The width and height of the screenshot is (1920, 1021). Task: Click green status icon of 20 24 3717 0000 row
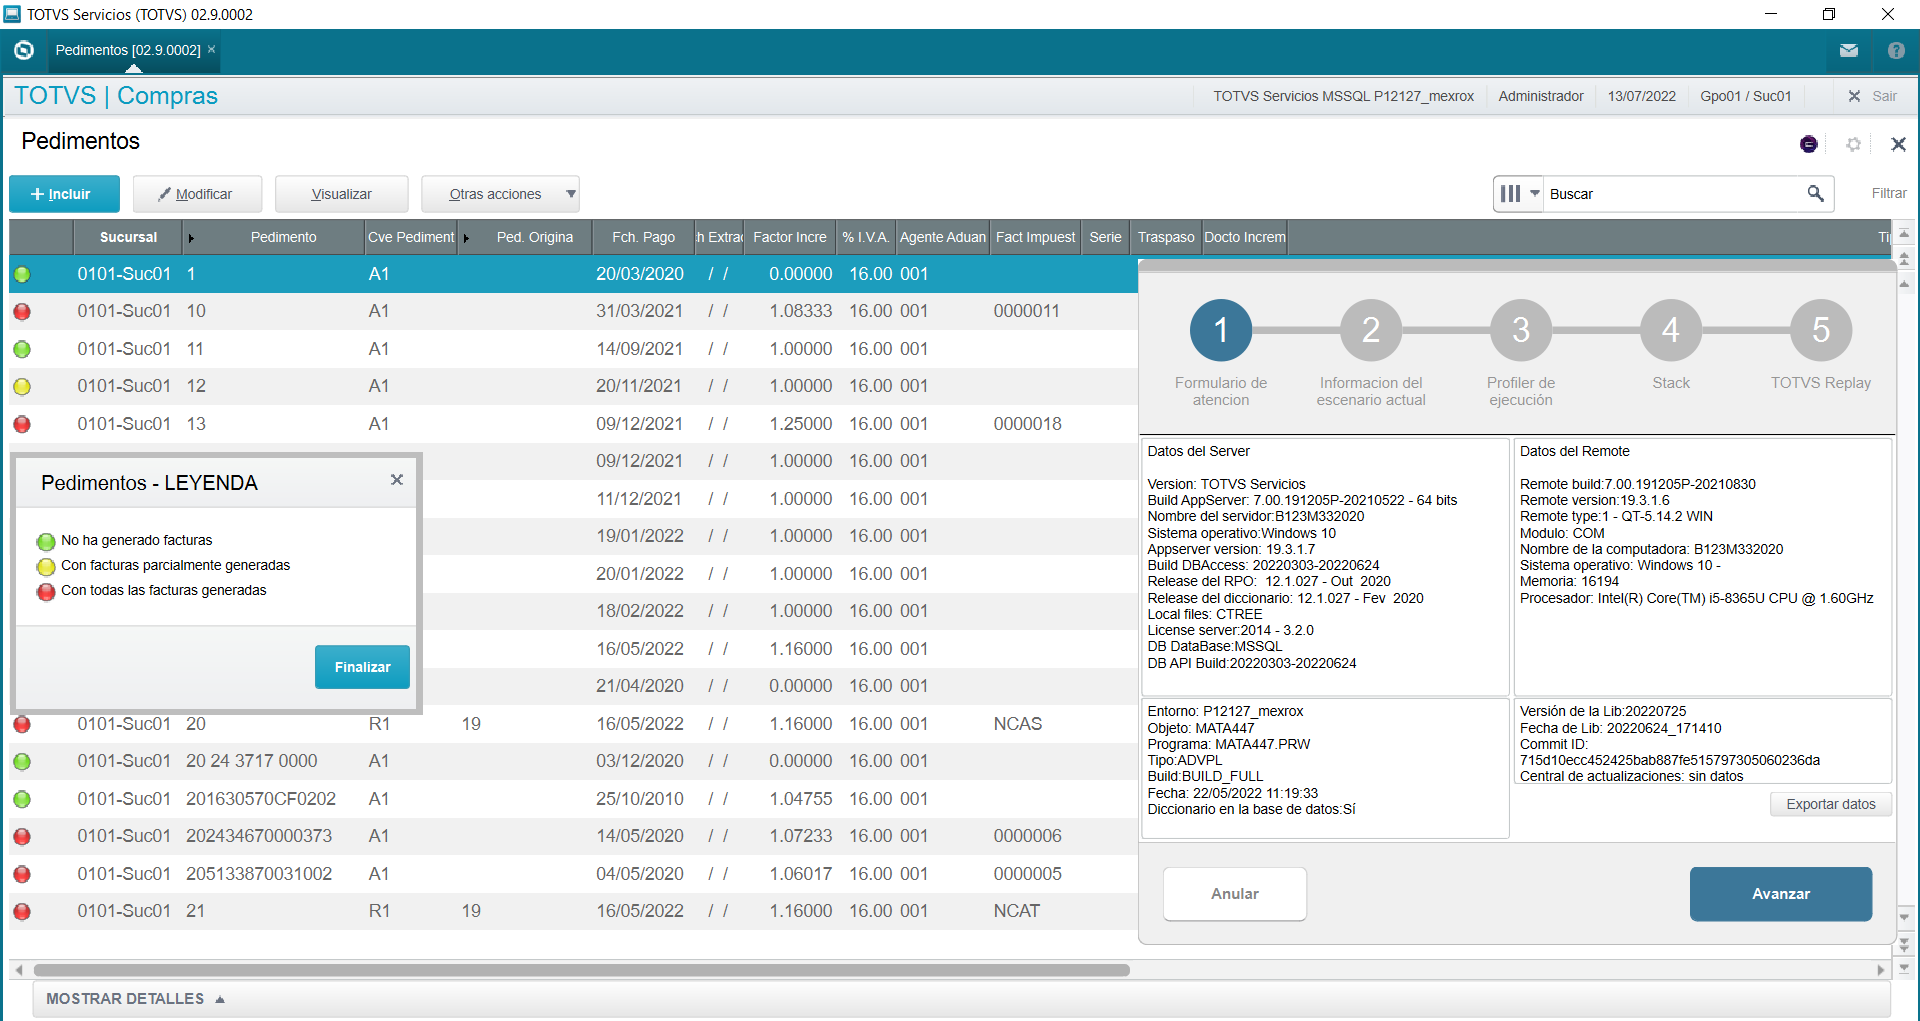point(22,761)
